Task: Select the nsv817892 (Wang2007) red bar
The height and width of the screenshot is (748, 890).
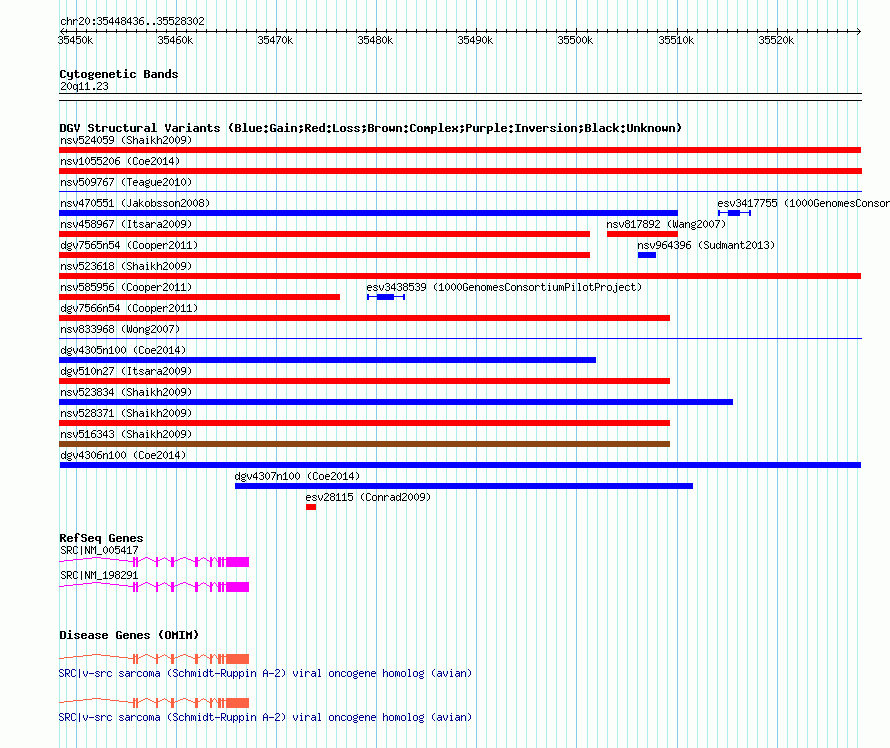Action: [642, 234]
